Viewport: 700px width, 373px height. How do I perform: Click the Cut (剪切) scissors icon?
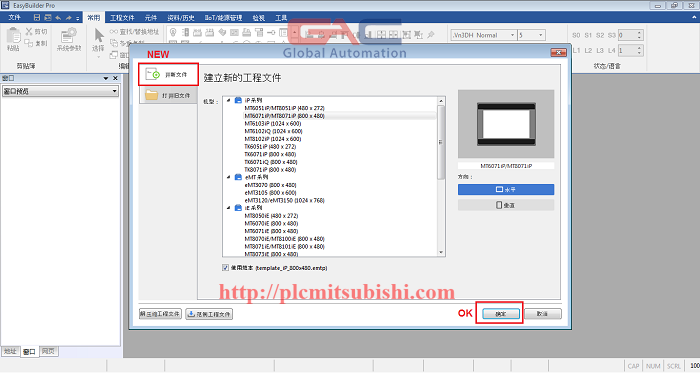[29, 31]
